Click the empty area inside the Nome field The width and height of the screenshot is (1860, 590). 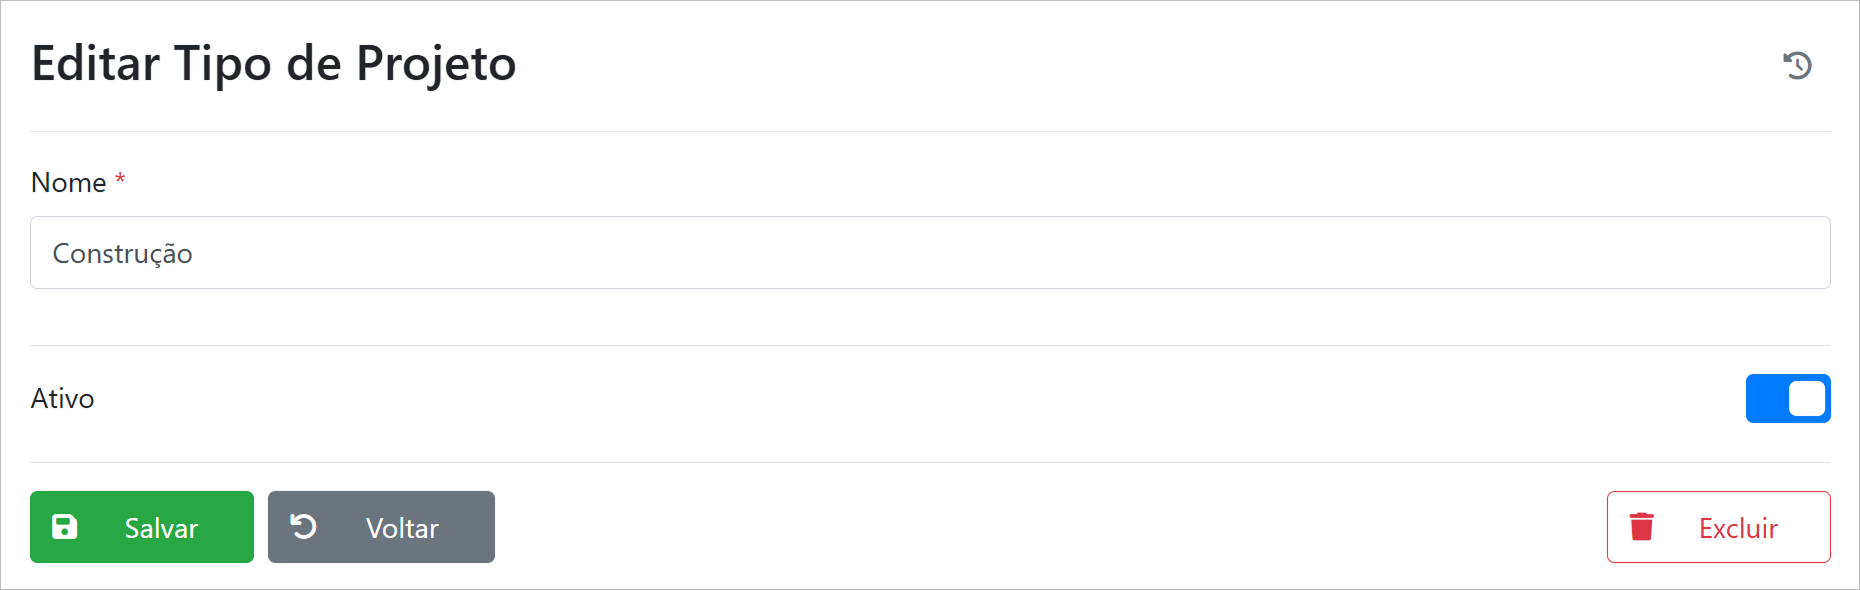[x=1000, y=253]
